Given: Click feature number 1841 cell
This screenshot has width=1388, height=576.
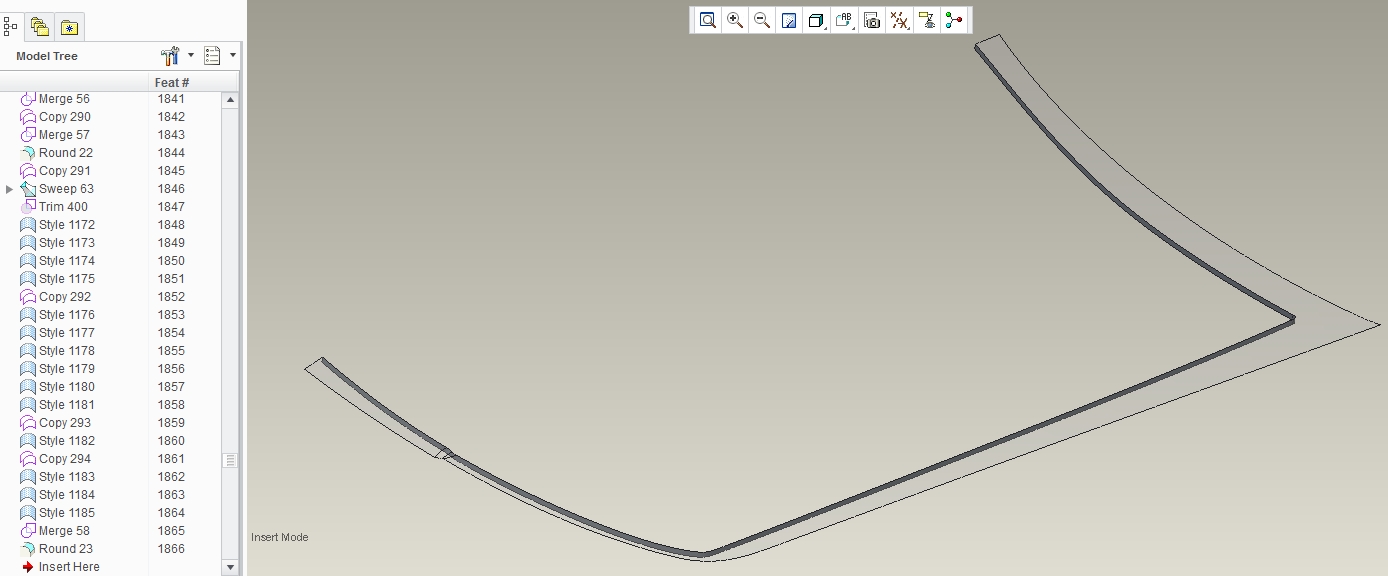Looking at the screenshot, I should (171, 99).
